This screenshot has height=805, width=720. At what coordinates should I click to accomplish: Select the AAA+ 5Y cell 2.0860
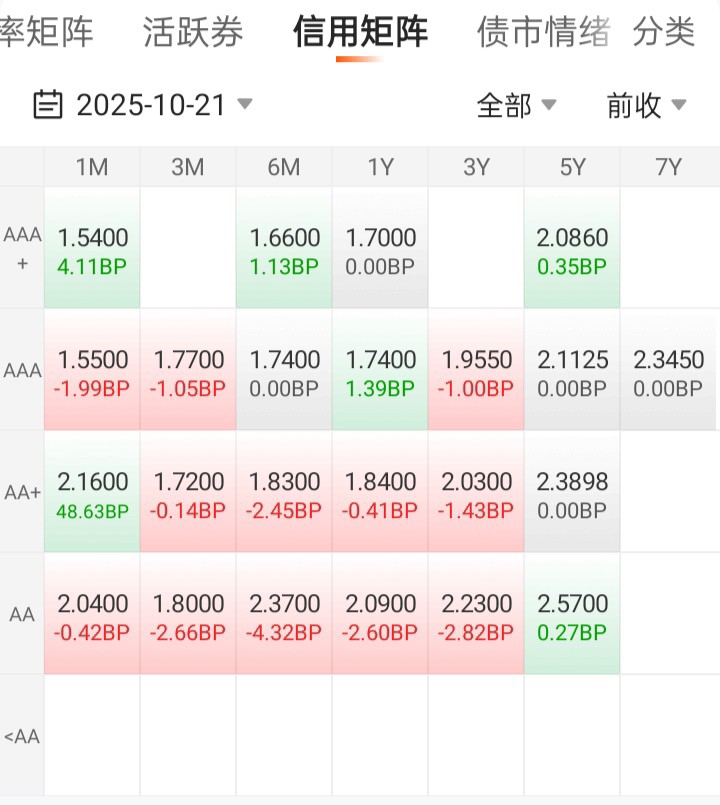tap(572, 250)
